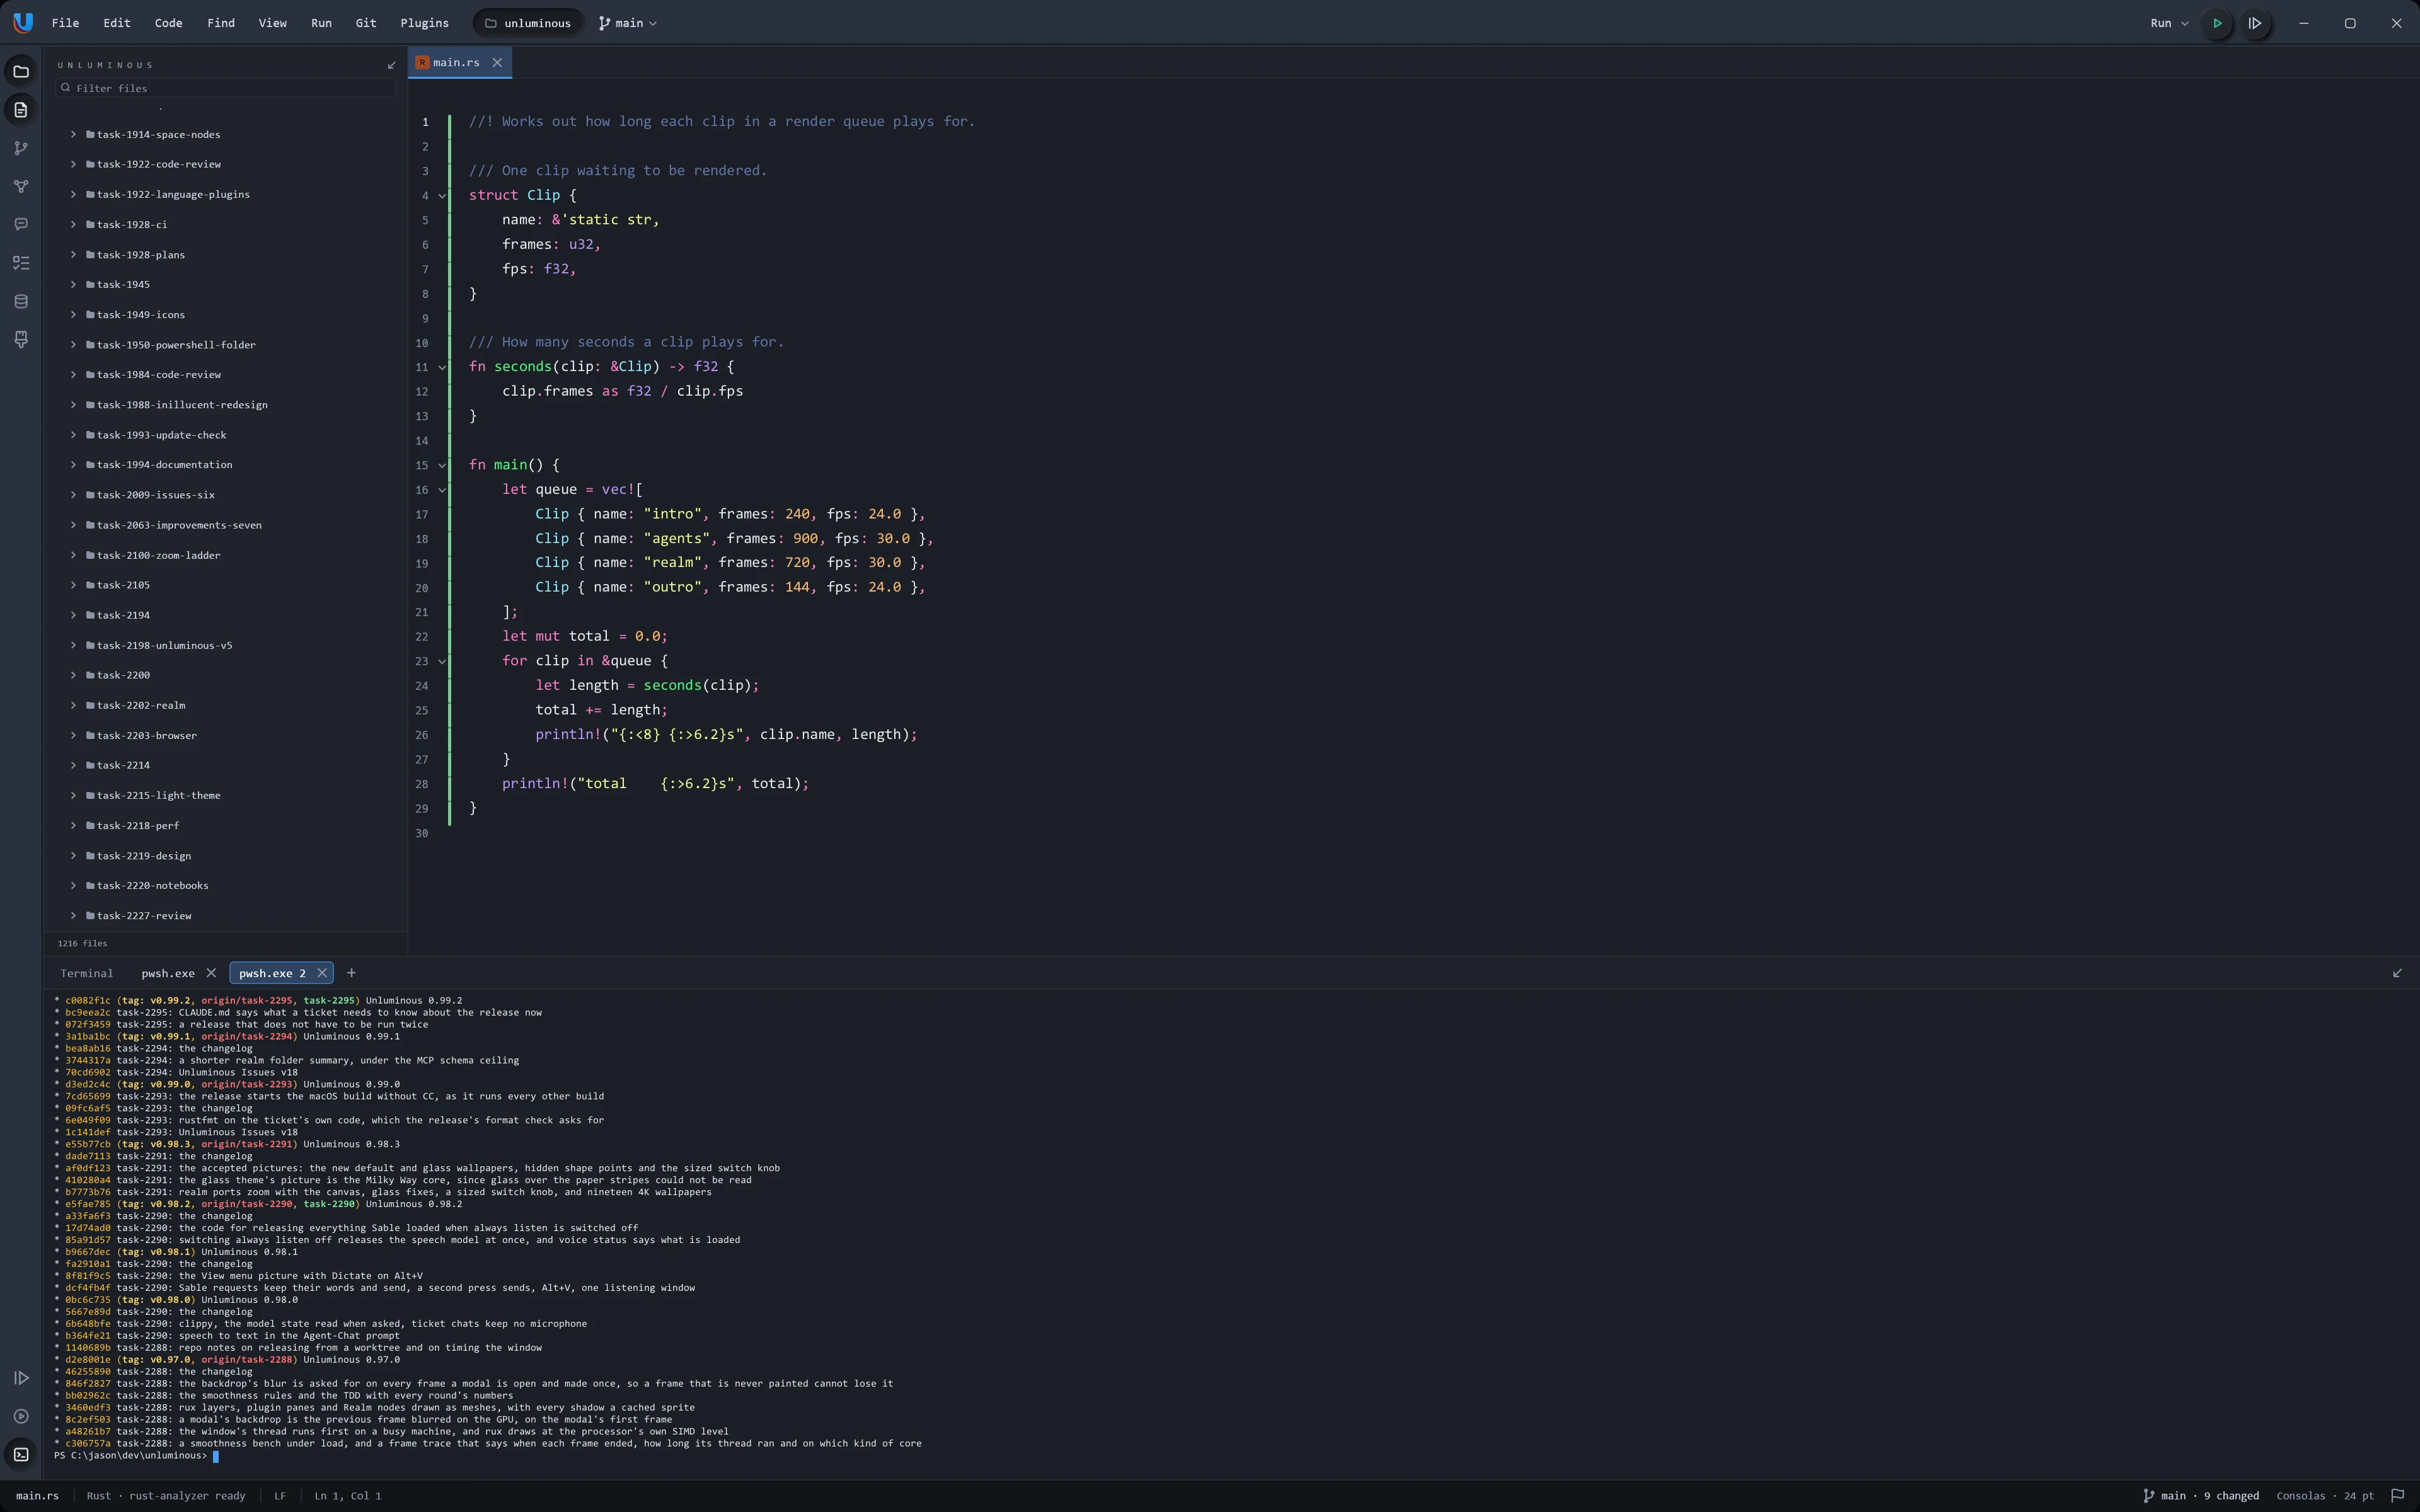The height and width of the screenshot is (1512, 2420).
Task: Run the program with the green play button
Action: click(x=2217, y=23)
